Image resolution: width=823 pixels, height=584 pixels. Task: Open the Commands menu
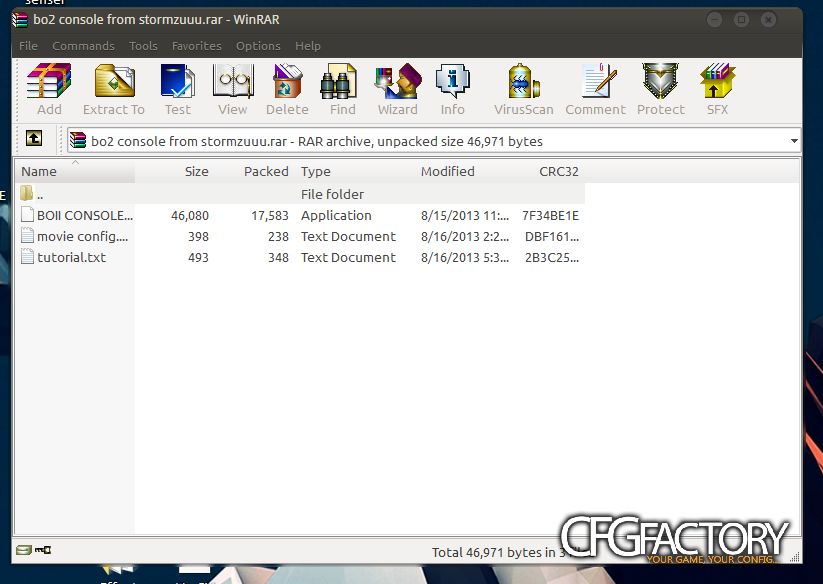point(83,46)
